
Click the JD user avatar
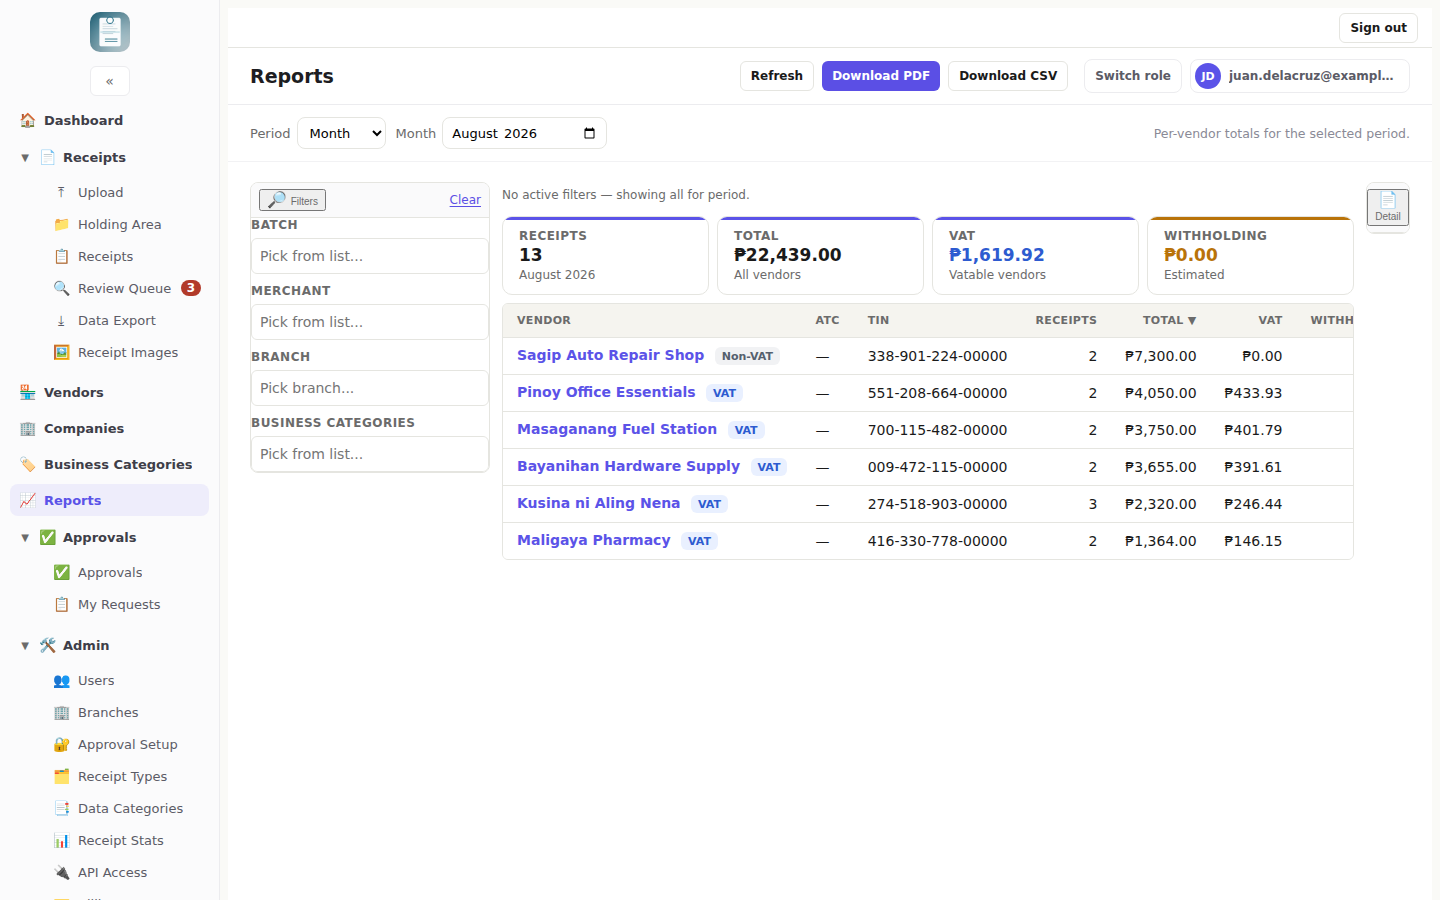(1208, 76)
